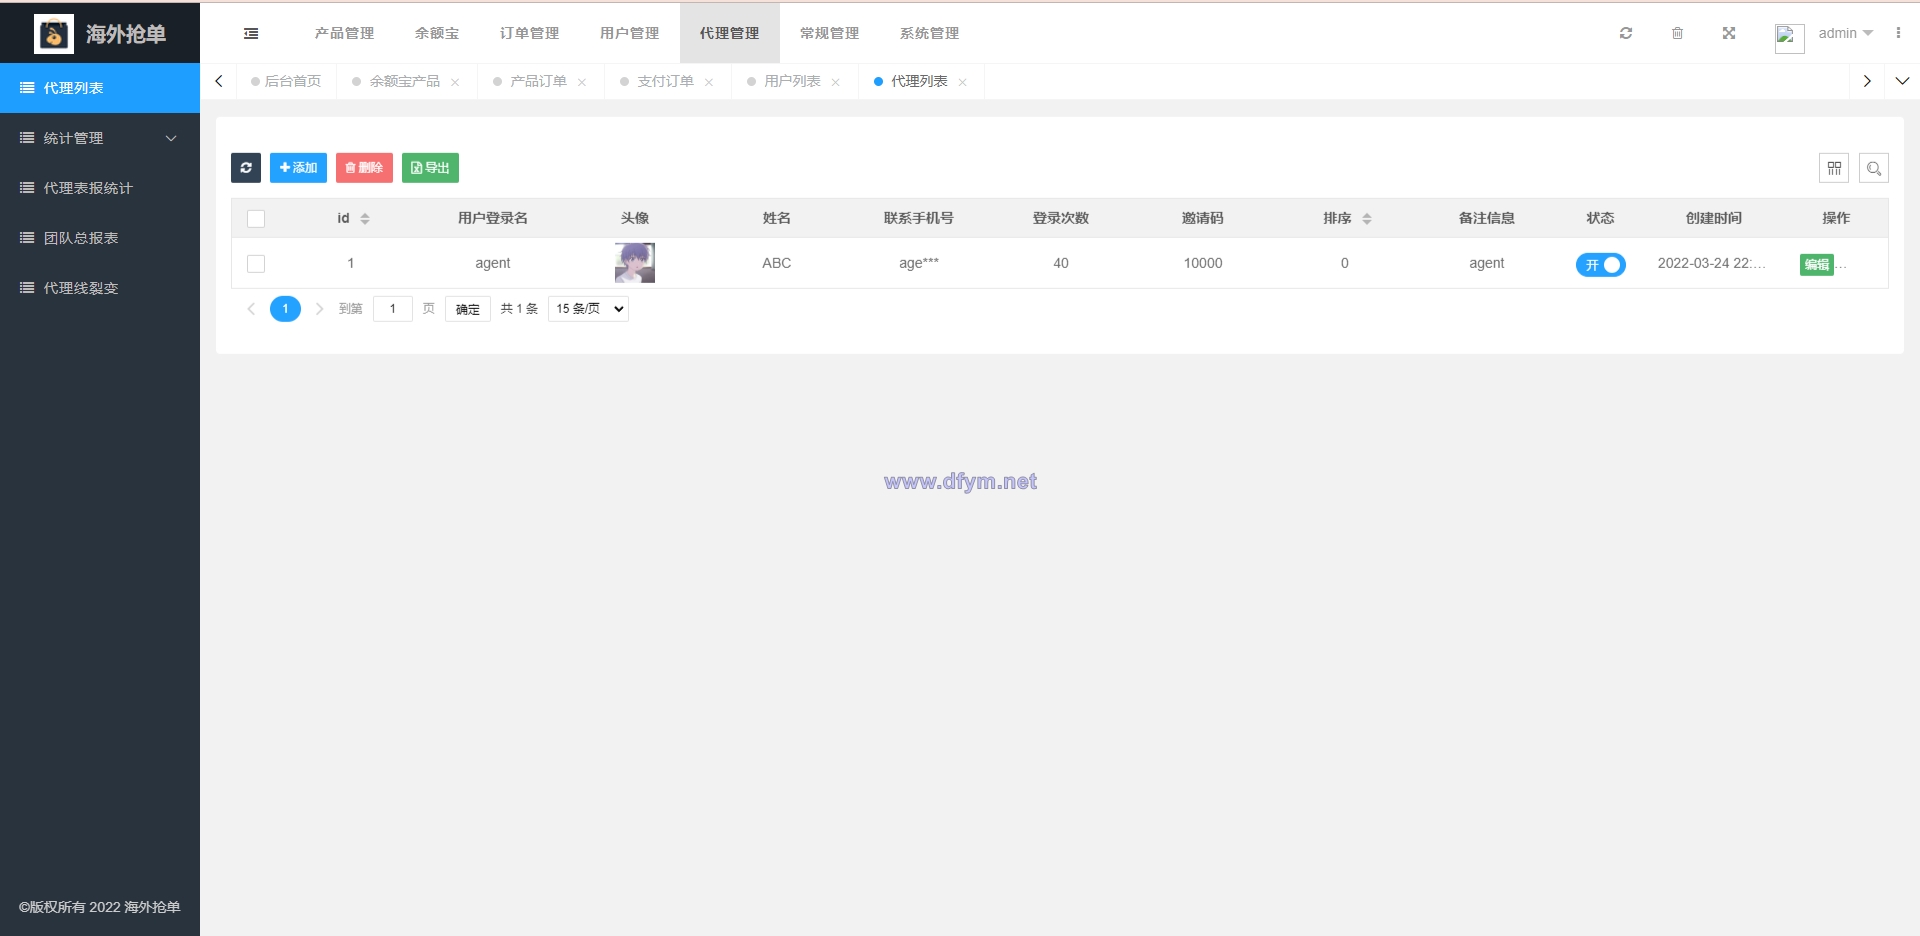Open 团队总报表 in the sidebar

pyautogui.click(x=100, y=238)
